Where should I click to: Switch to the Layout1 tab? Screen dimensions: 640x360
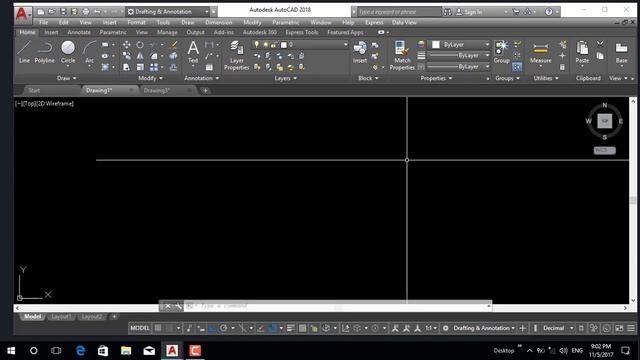61,317
